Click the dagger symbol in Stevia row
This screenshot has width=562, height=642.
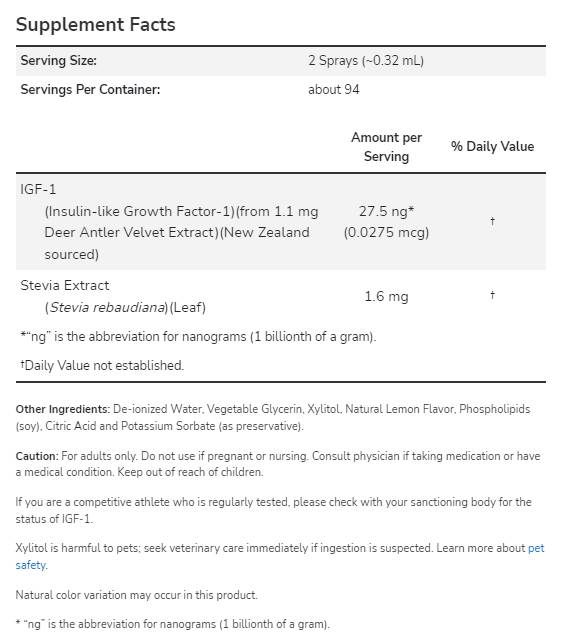492,295
